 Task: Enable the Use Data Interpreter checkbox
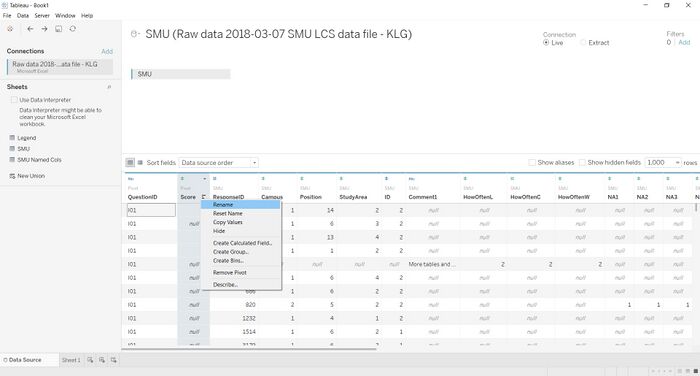coord(14,100)
